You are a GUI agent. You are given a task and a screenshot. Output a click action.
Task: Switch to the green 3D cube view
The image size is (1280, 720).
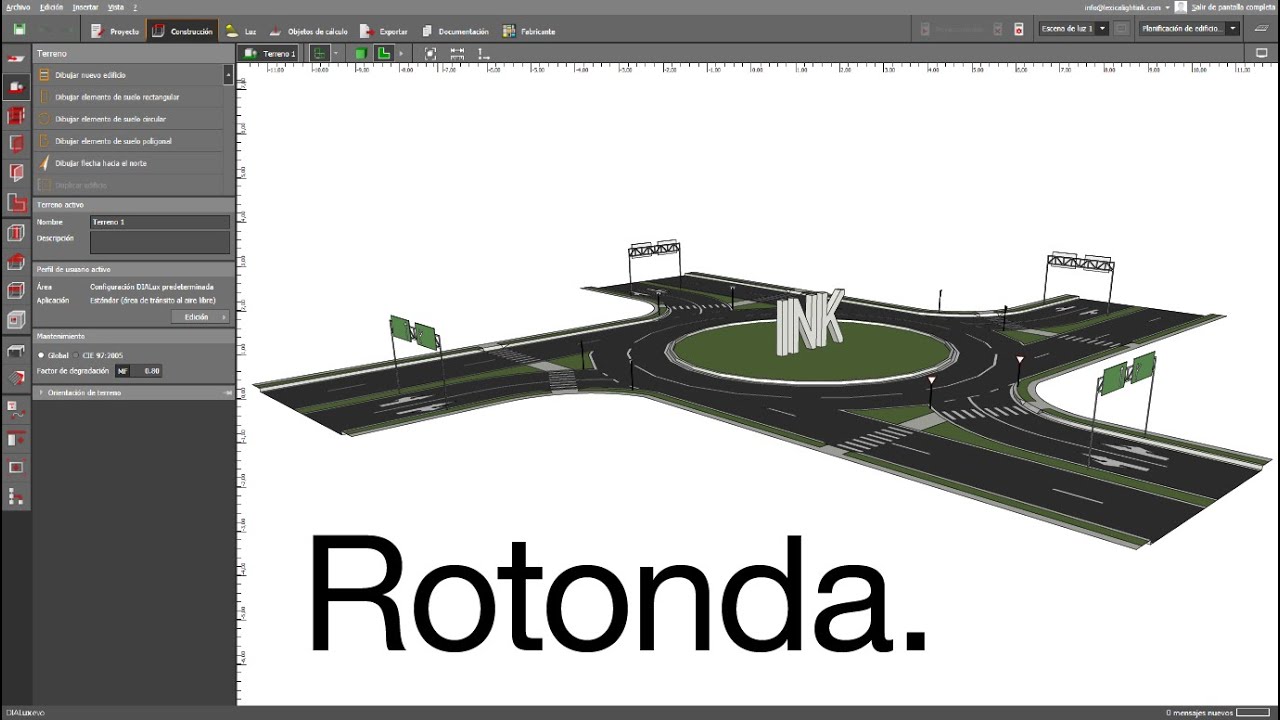(x=362, y=54)
